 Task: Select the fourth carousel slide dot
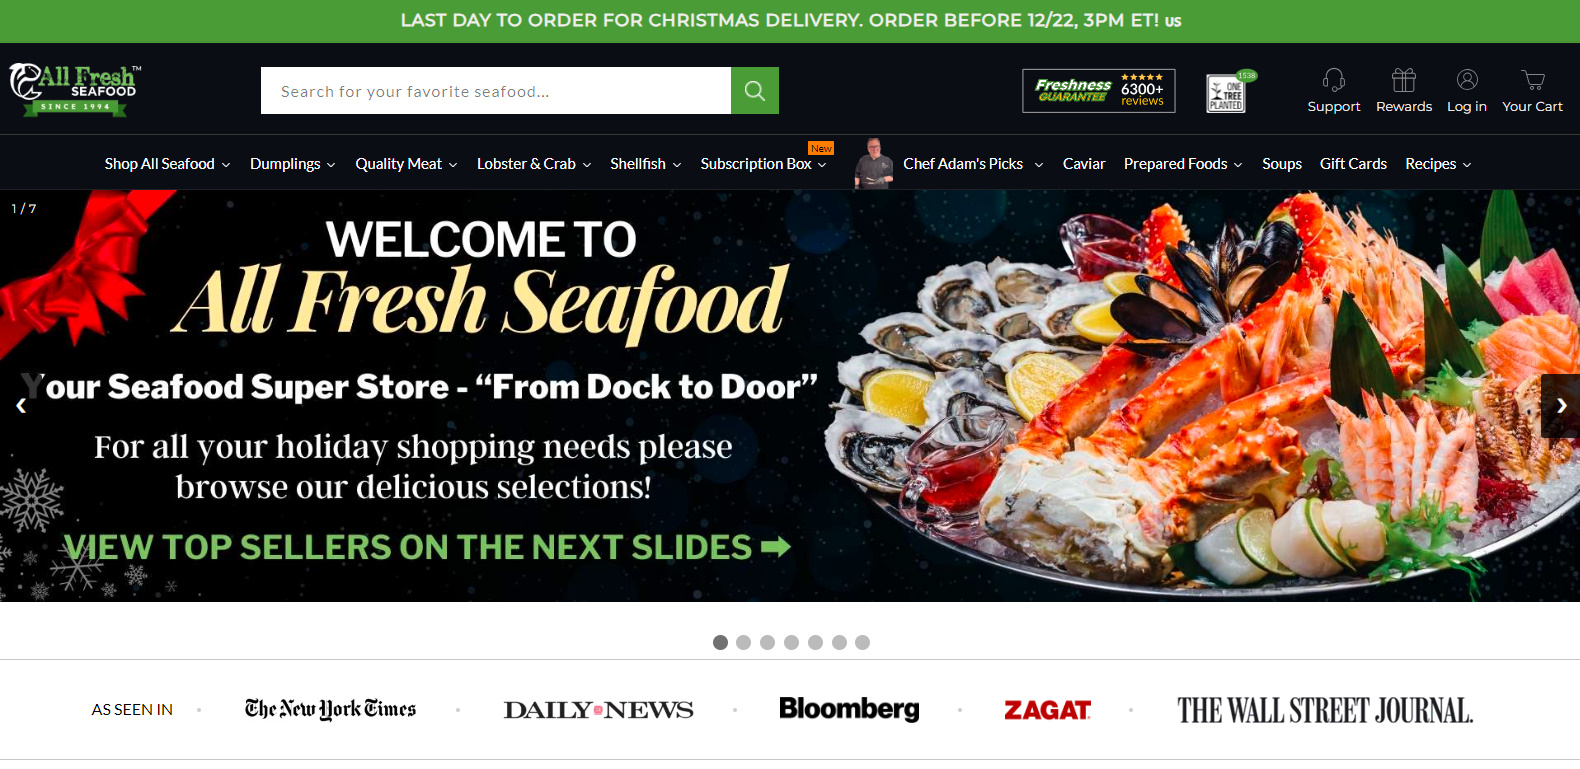(791, 642)
